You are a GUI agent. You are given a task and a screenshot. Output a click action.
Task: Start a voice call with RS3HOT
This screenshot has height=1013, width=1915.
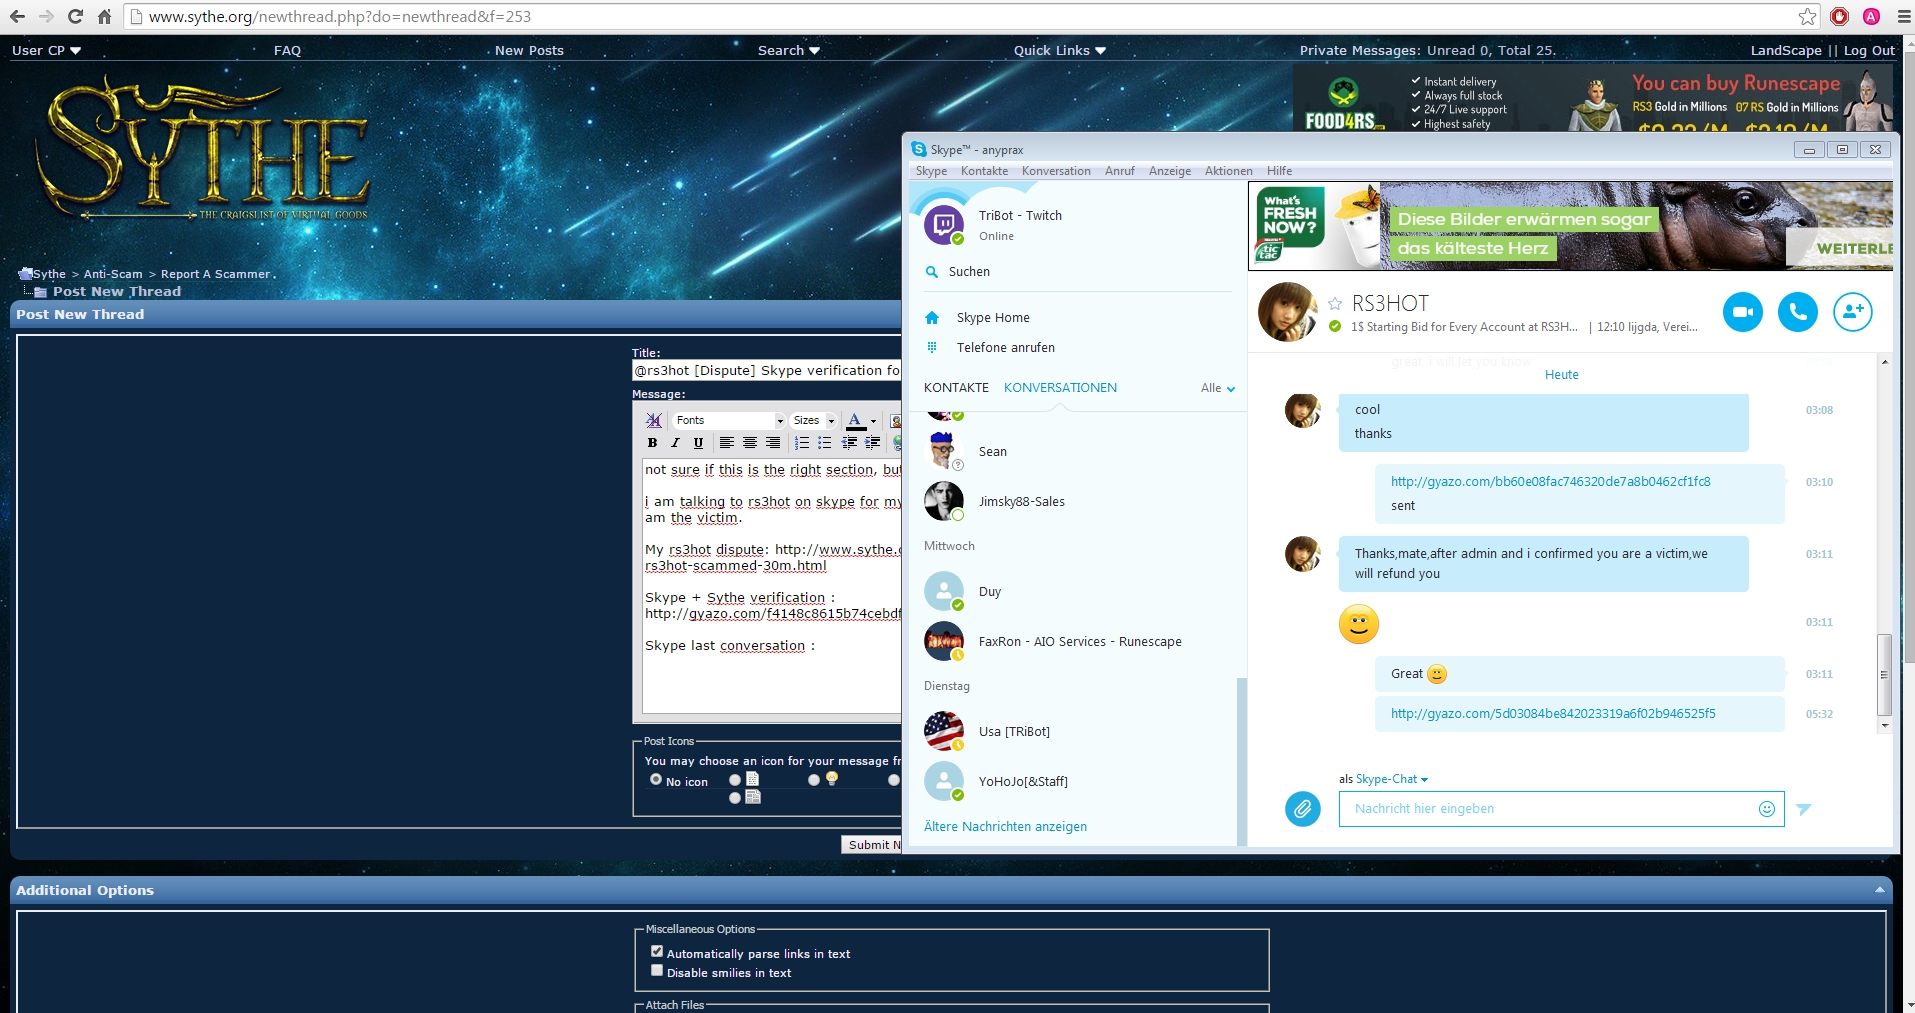pyautogui.click(x=1797, y=312)
